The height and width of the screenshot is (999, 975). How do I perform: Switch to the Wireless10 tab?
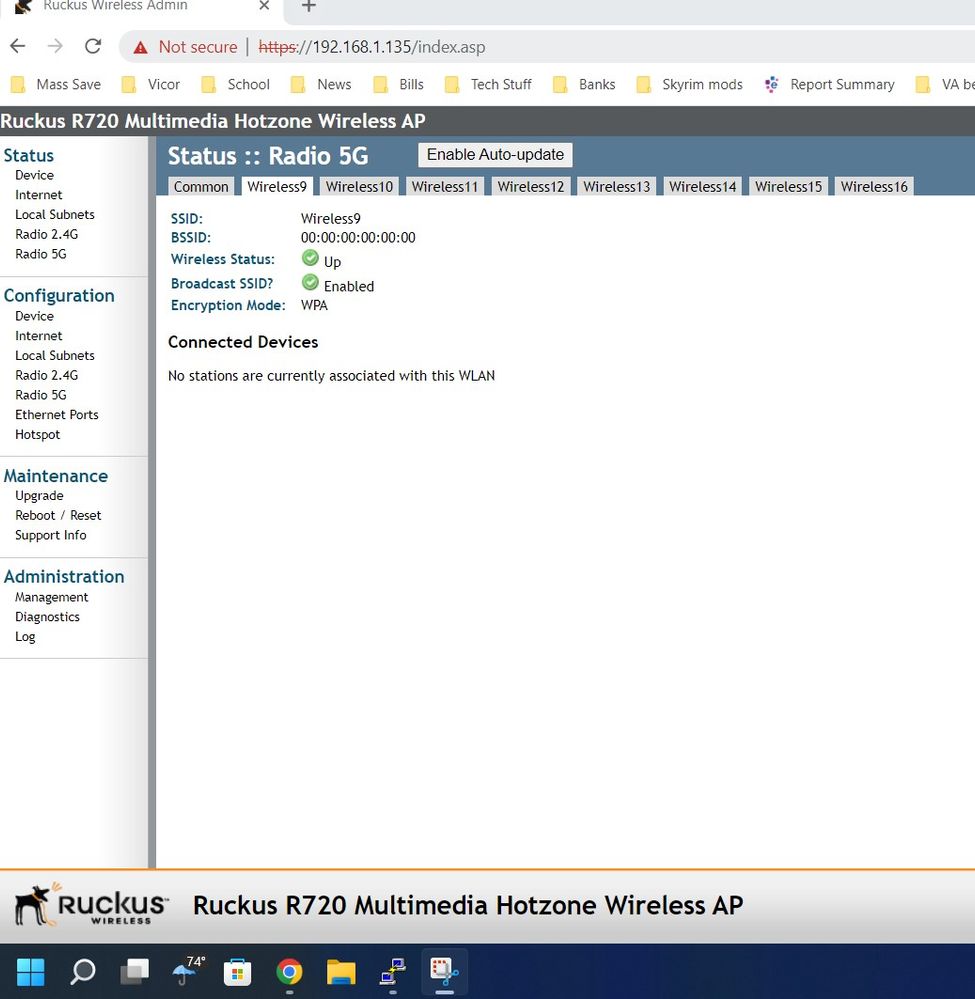tap(359, 187)
